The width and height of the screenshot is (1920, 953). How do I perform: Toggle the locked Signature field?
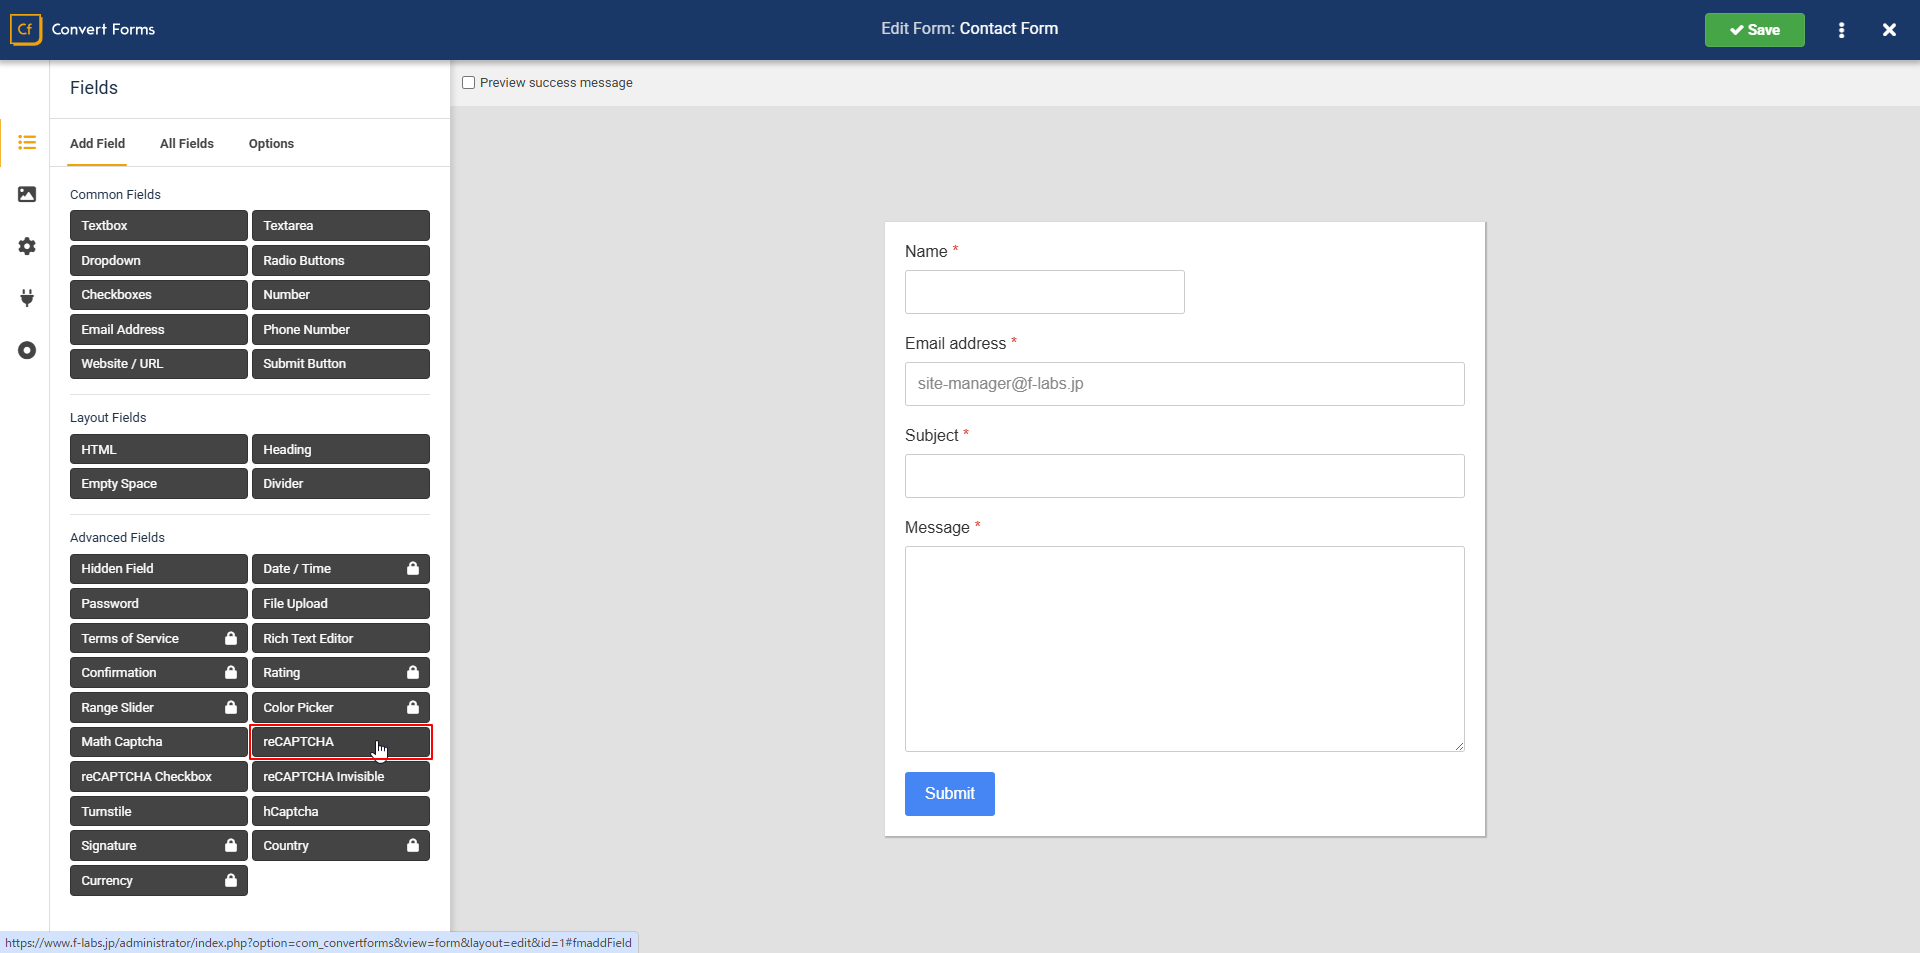coord(231,845)
